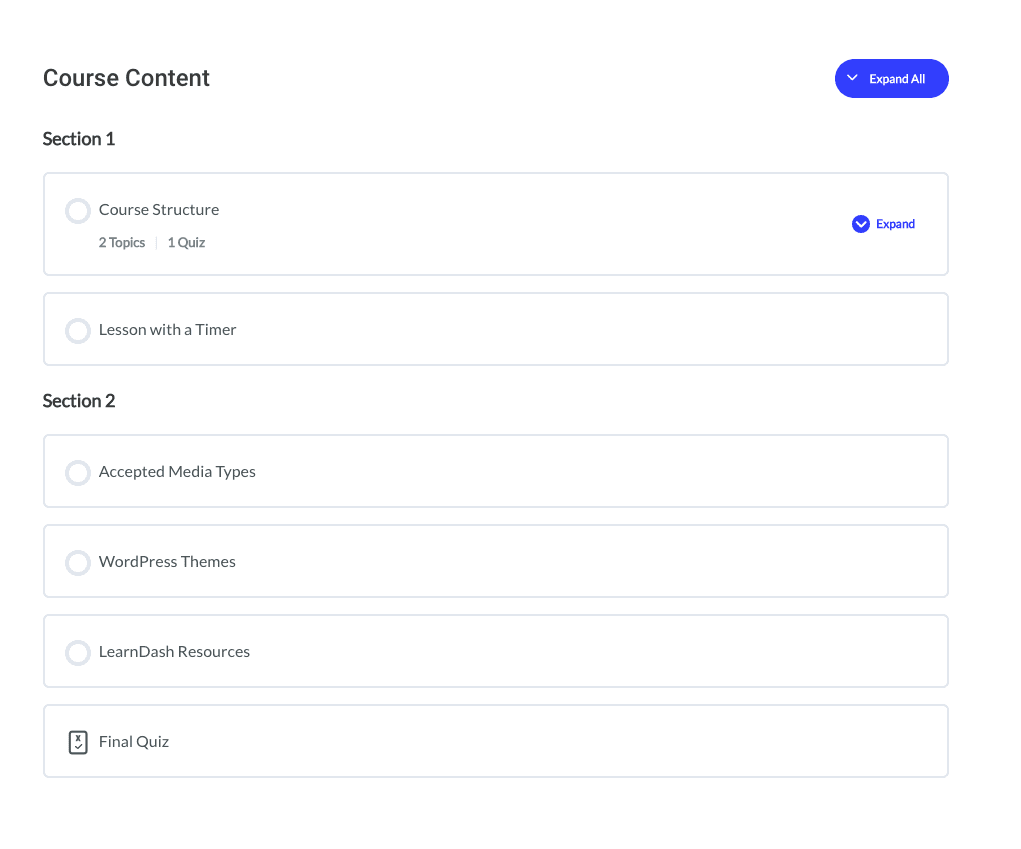Image resolution: width=1021 pixels, height=849 pixels.
Task: Click the blue circular Expand arrow icon
Action: pyautogui.click(x=860, y=224)
